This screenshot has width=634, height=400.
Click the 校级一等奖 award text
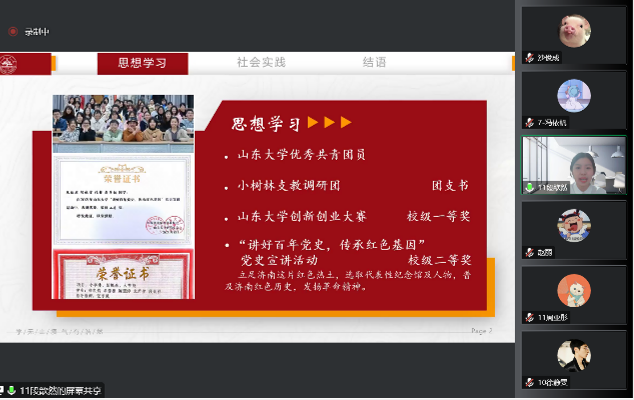point(438,216)
